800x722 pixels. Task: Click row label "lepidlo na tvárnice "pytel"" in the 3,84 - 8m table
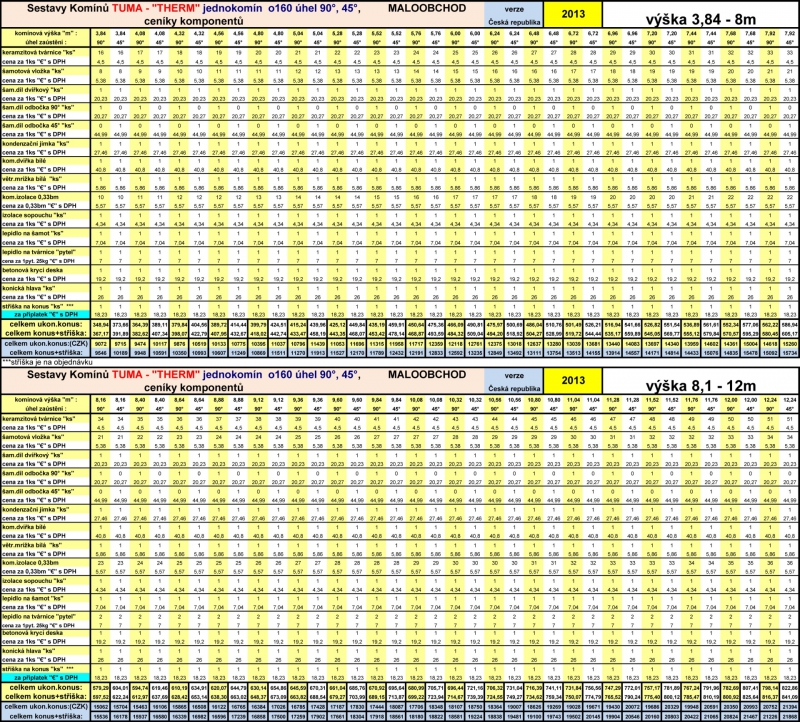tap(39, 252)
